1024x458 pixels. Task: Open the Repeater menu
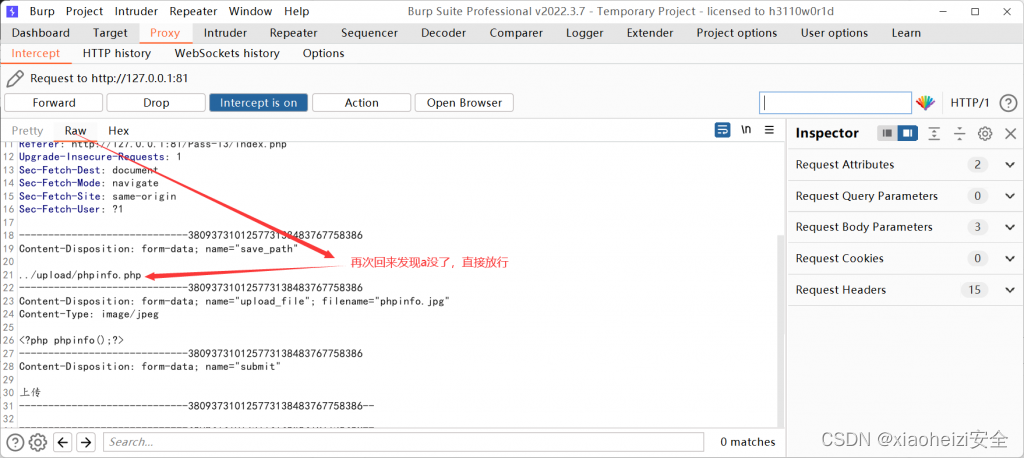[x=194, y=11]
